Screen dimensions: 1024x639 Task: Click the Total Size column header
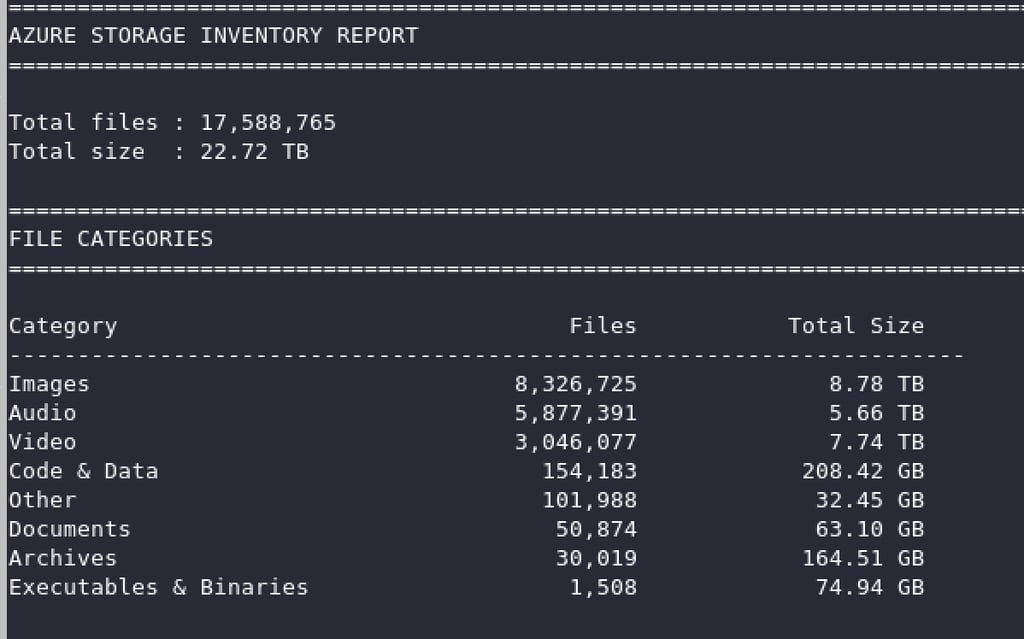[x=856, y=326]
